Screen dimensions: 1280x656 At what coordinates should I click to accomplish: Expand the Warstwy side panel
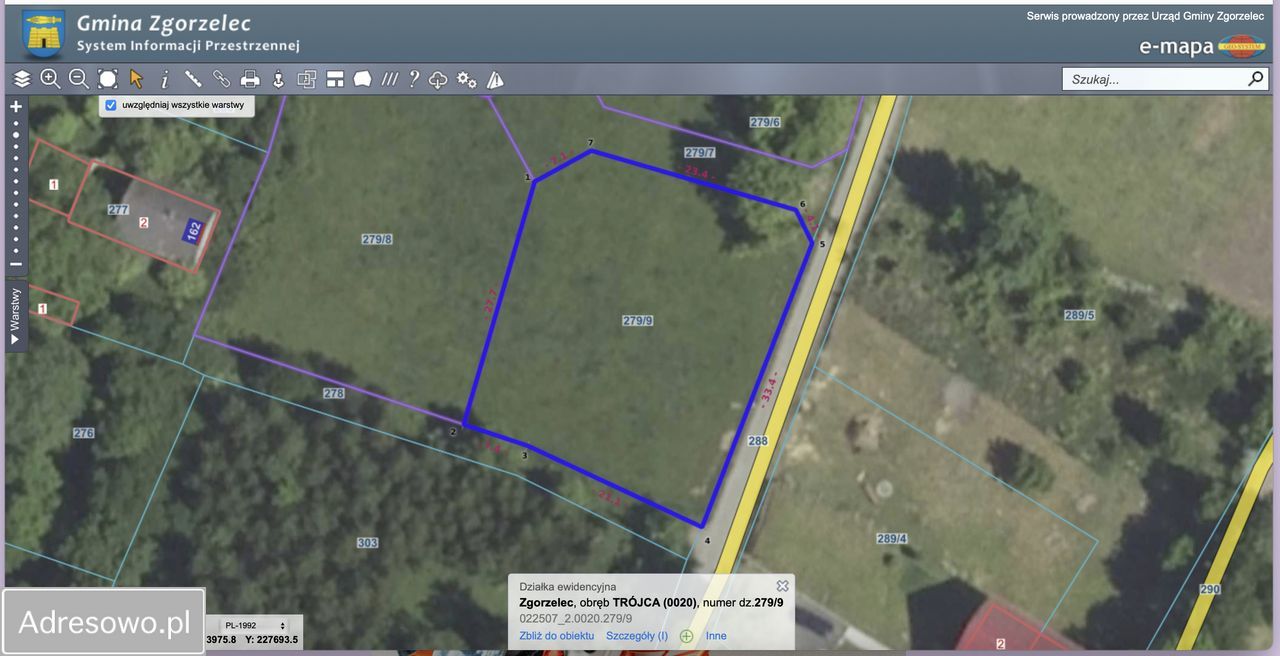click(x=15, y=315)
